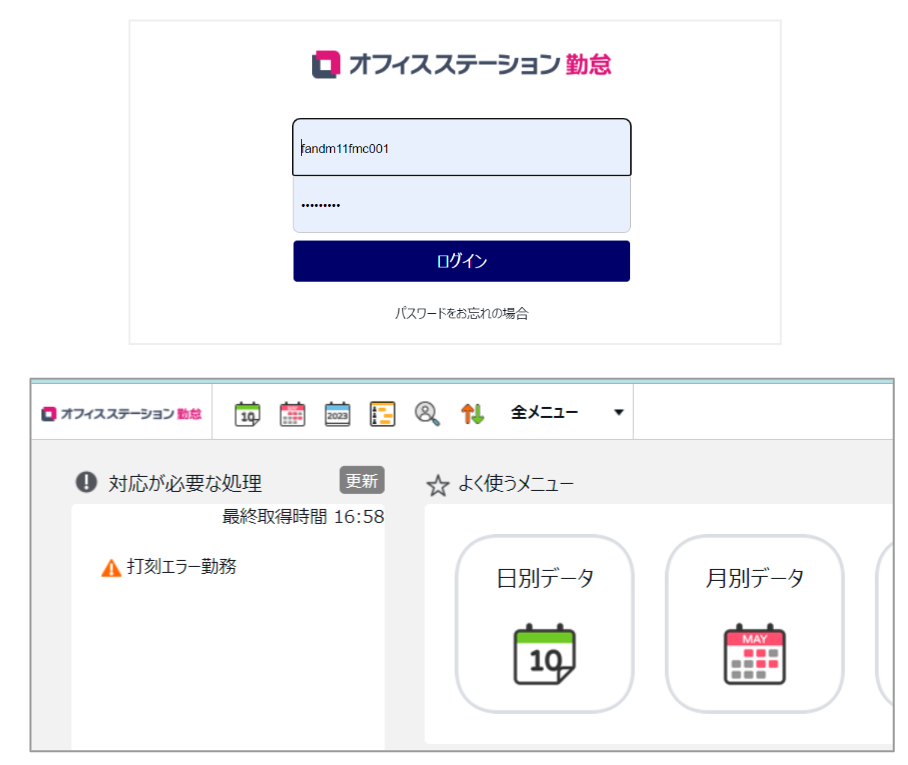Viewport: 908px width, 765px height.
Task: Click the 2023 yearly calendar toolbar icon
Action: (338, 413)
